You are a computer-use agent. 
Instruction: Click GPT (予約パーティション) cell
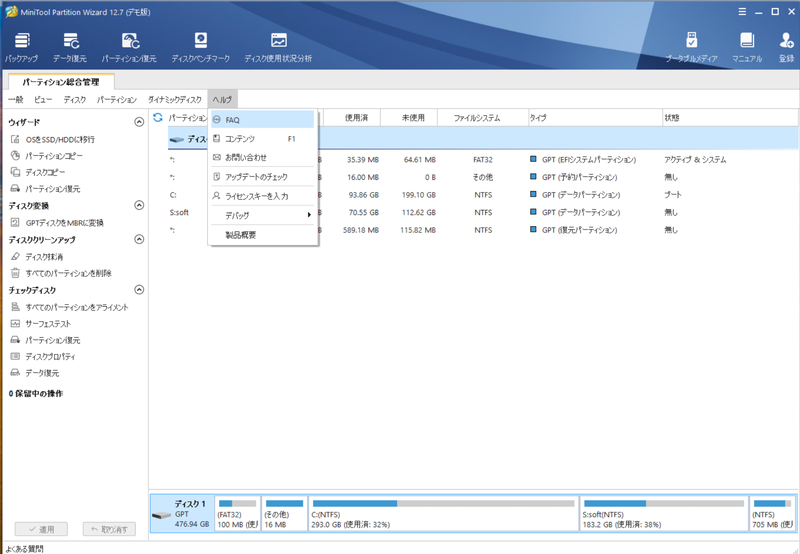(x=580, y=177)
